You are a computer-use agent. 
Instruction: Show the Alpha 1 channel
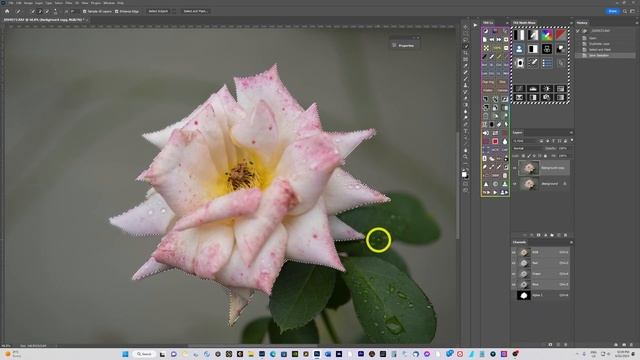coord(514,295)
